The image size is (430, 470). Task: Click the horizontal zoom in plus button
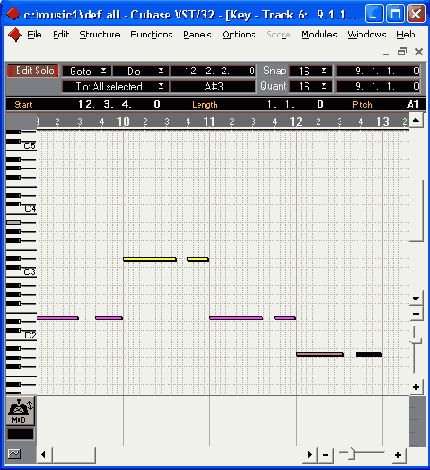[398, 455]
